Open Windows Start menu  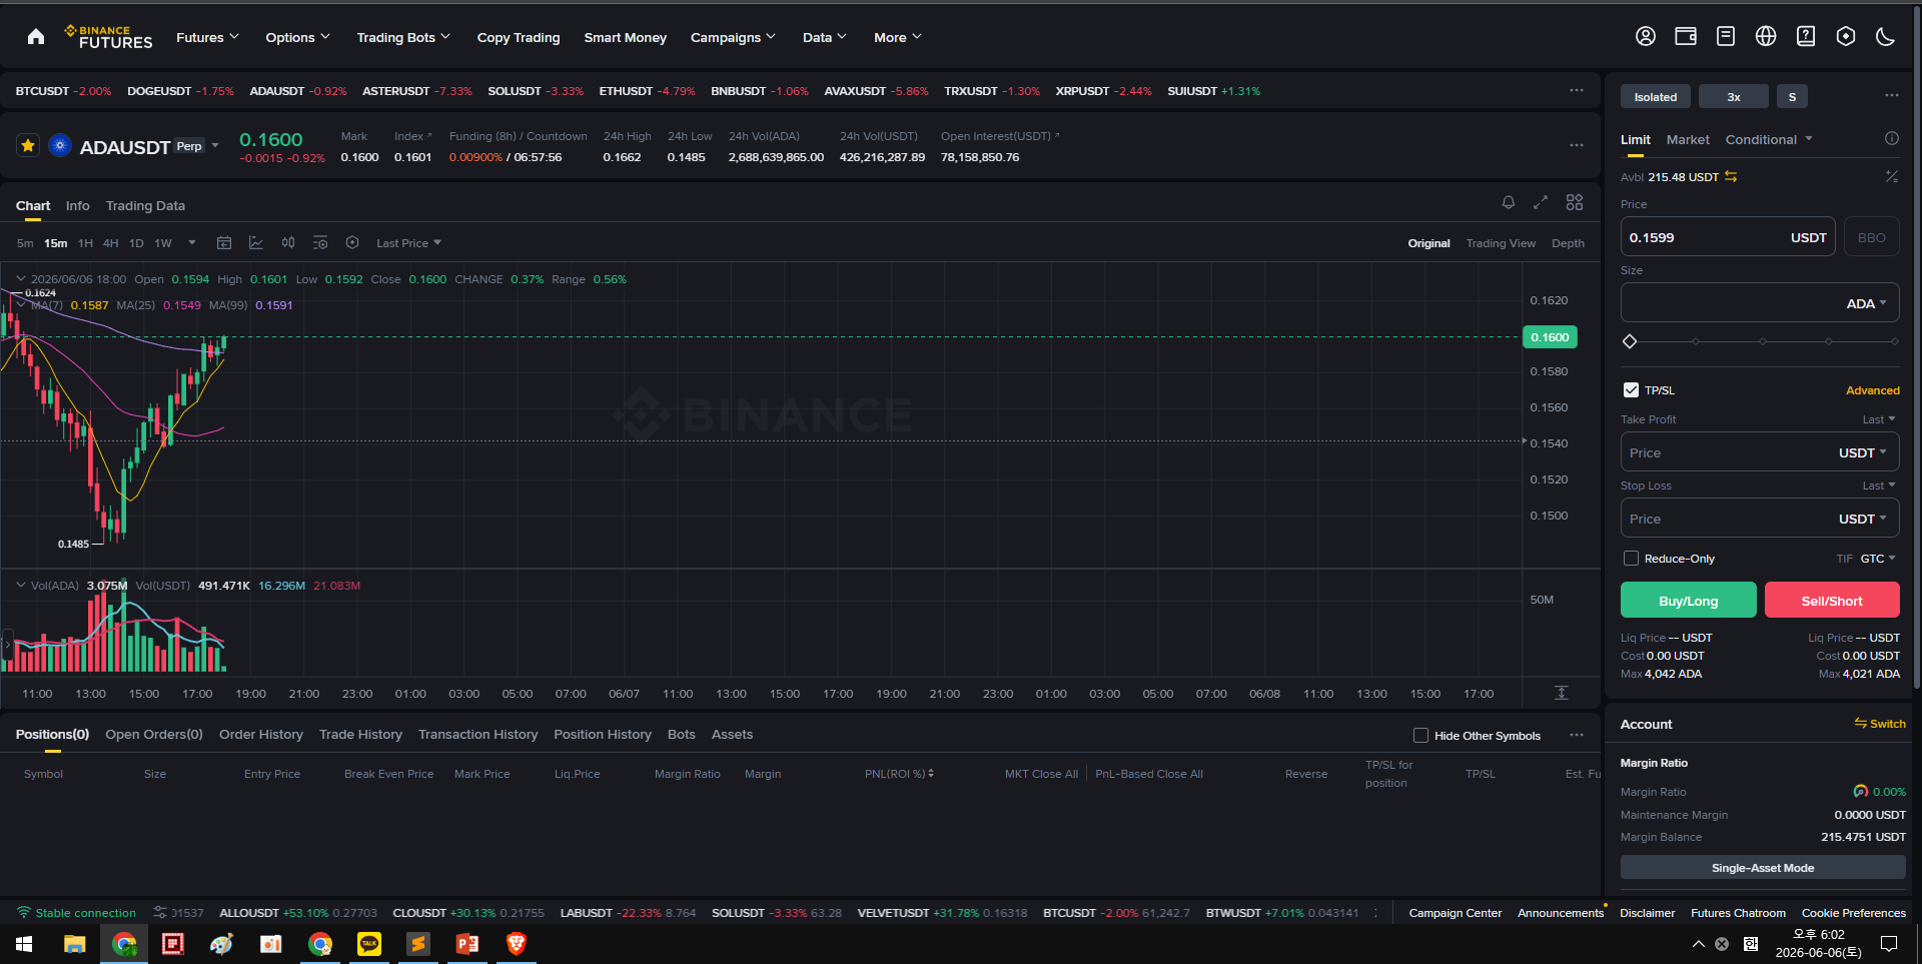point(24,943)
